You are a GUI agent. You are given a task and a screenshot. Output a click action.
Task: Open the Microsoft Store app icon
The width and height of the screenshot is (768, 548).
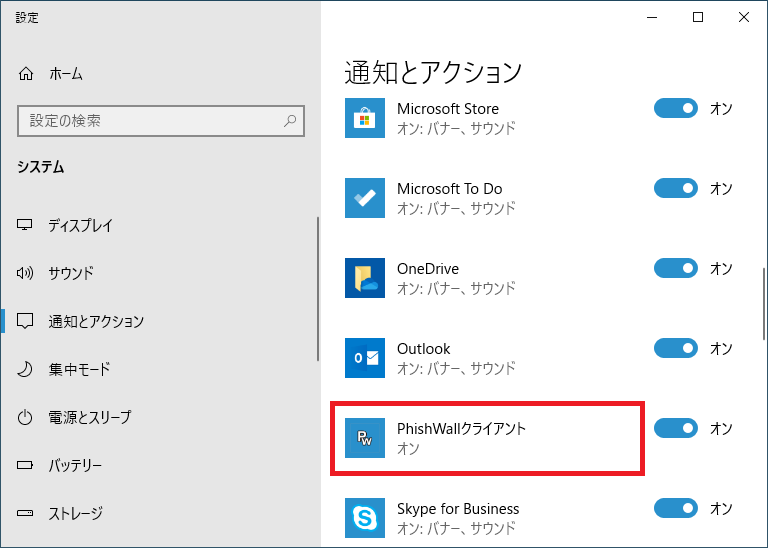coord(364,118)
